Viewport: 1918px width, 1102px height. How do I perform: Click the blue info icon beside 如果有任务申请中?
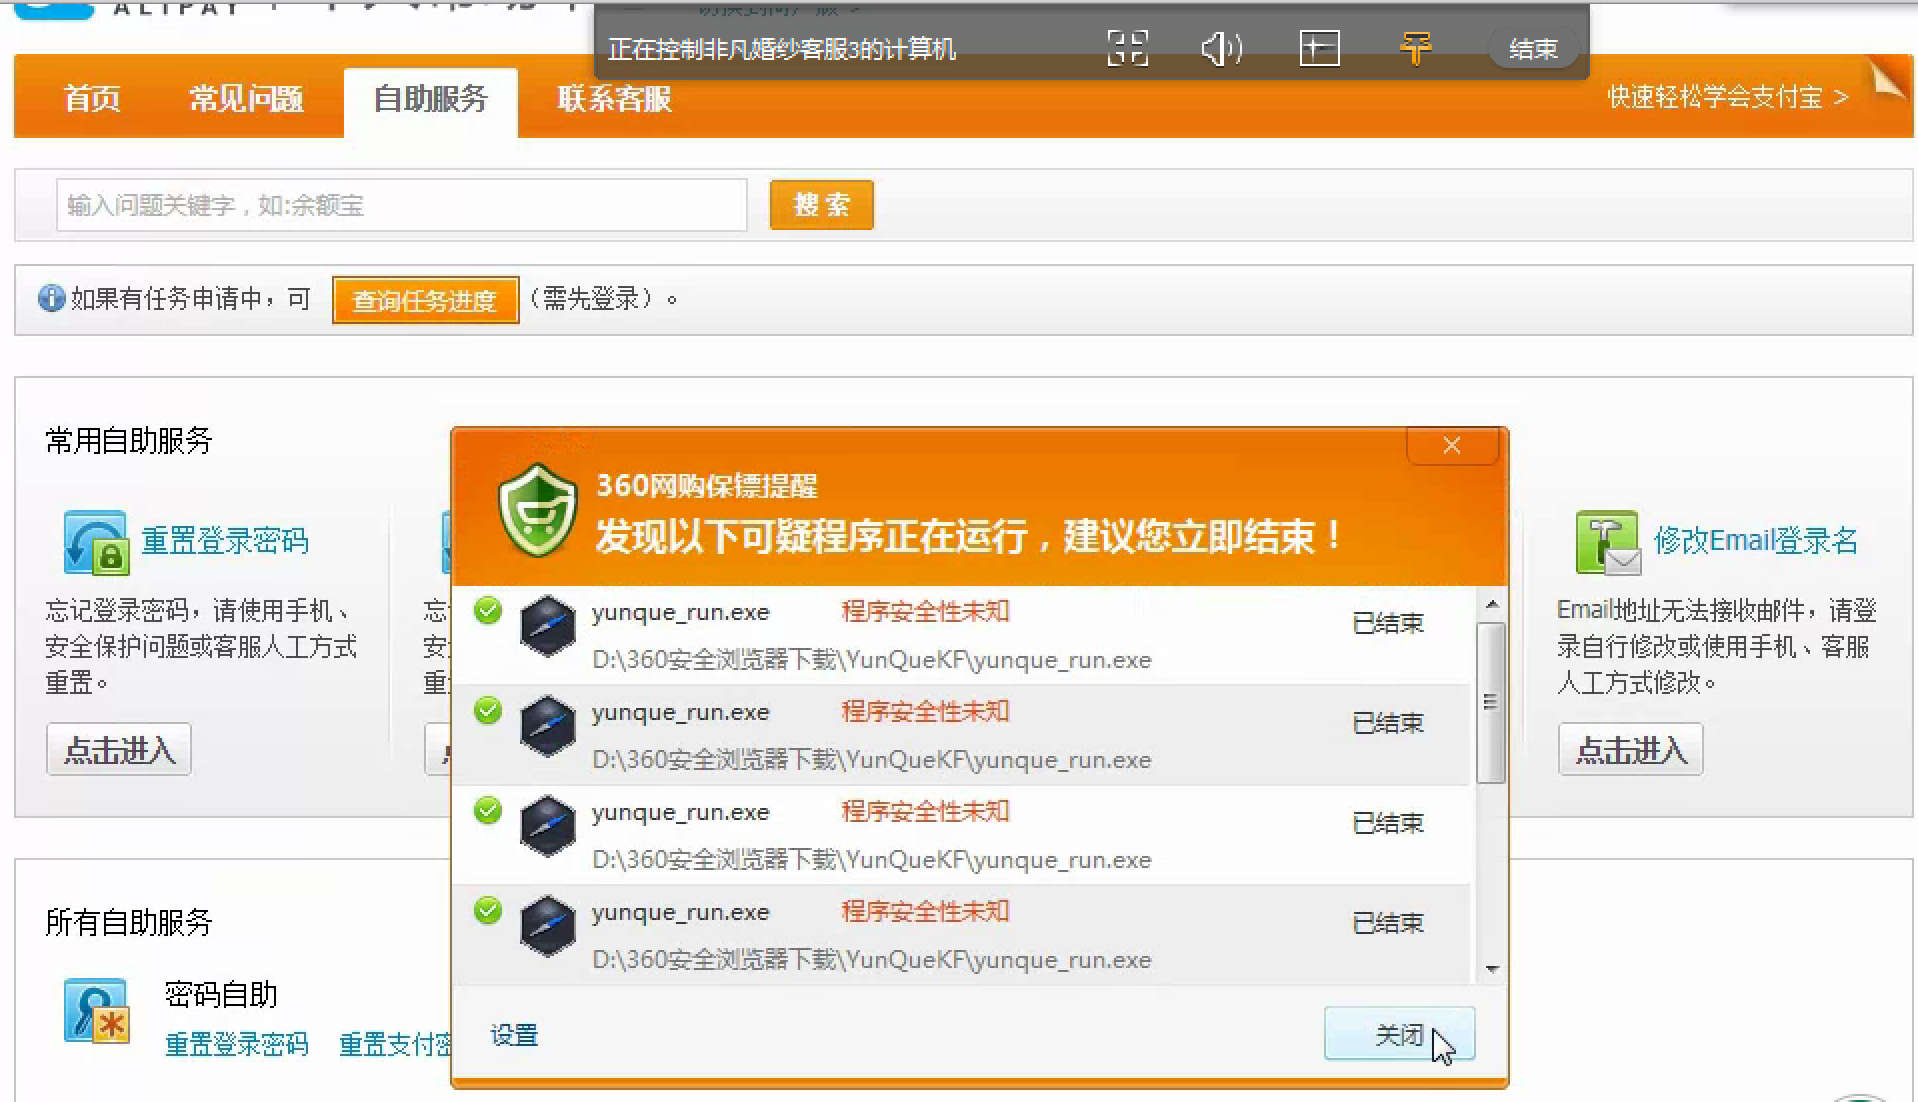[x=51, y=298]
